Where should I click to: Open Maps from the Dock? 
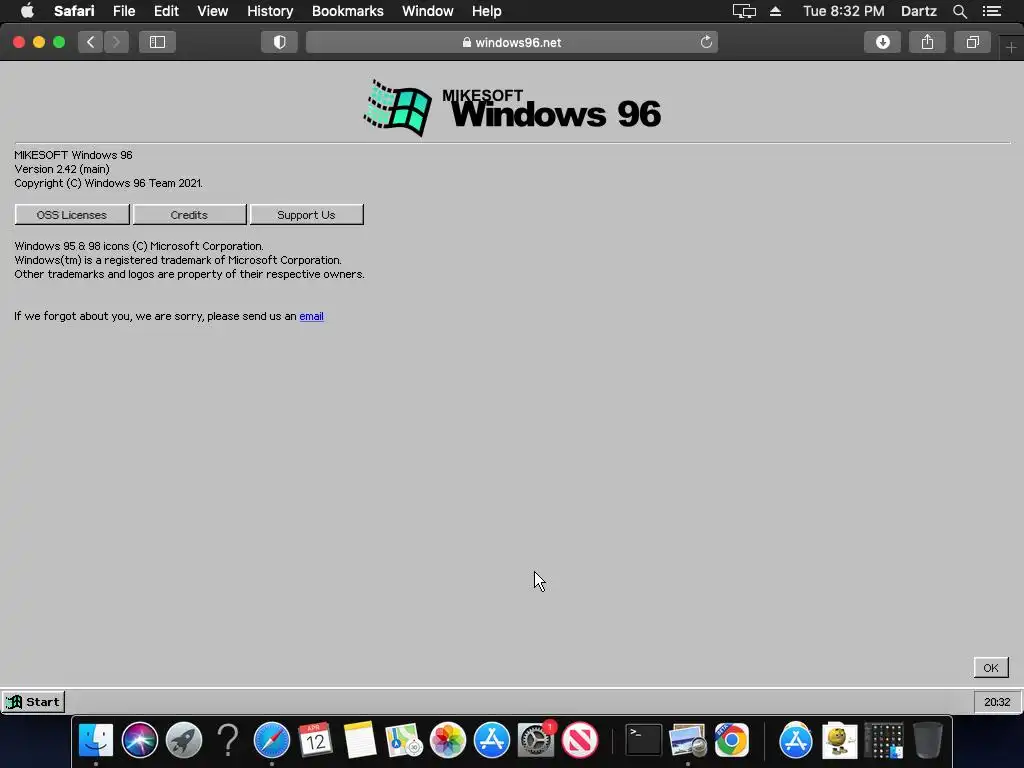pyautogui.click(x=404, y=740)
